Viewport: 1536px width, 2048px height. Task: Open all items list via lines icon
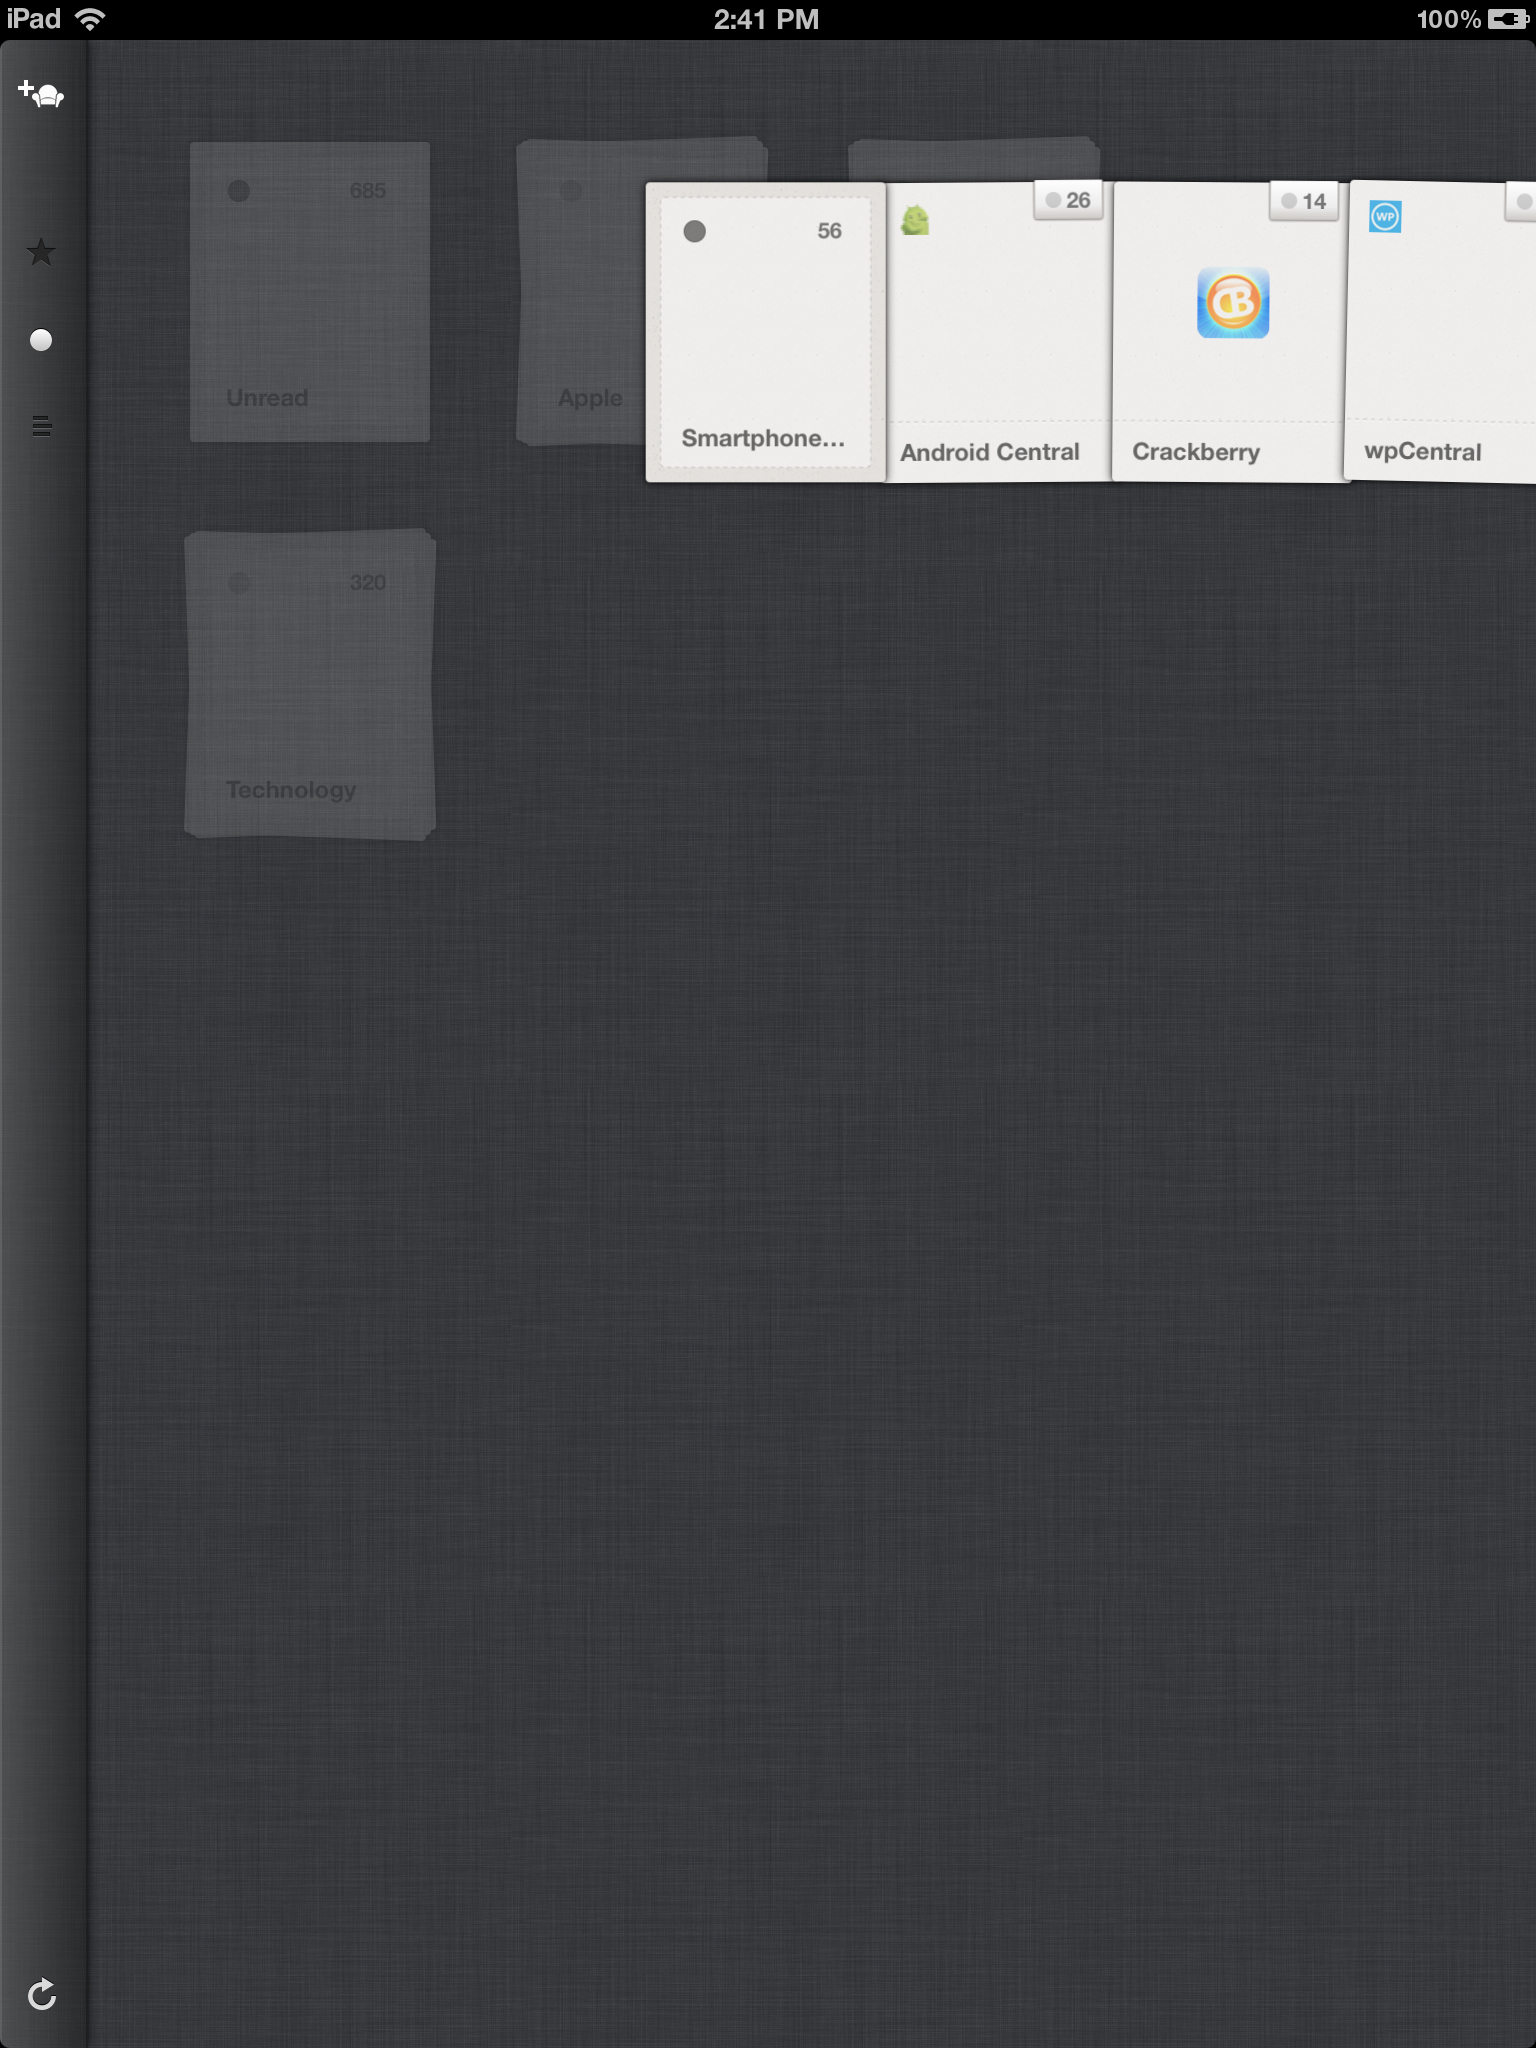click(41, 426)
